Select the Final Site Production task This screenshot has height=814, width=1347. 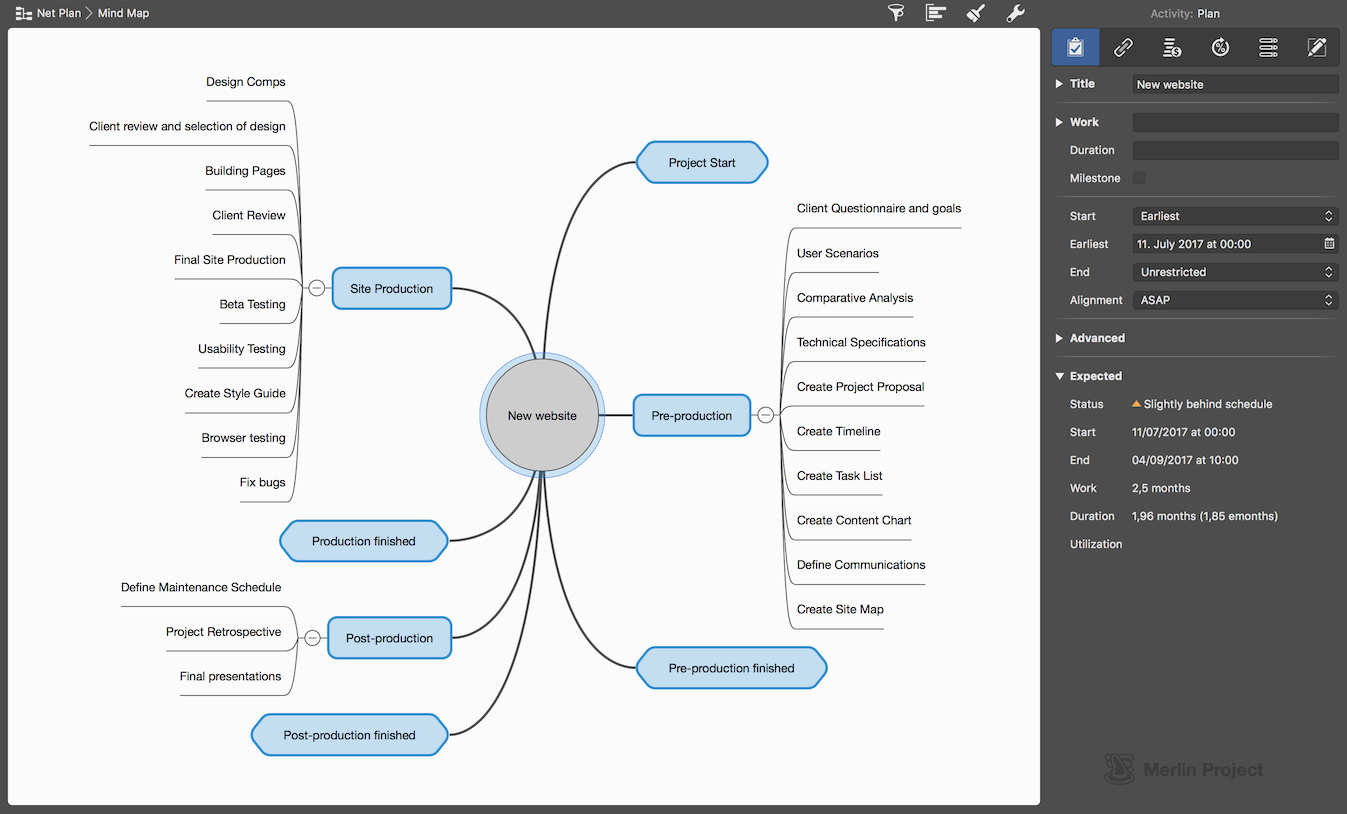(230, 260)
